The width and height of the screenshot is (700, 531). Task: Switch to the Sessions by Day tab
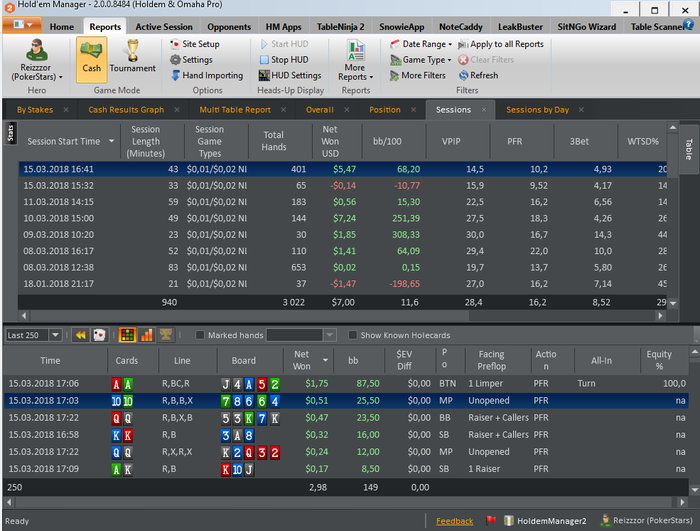[x=538, y=110]
